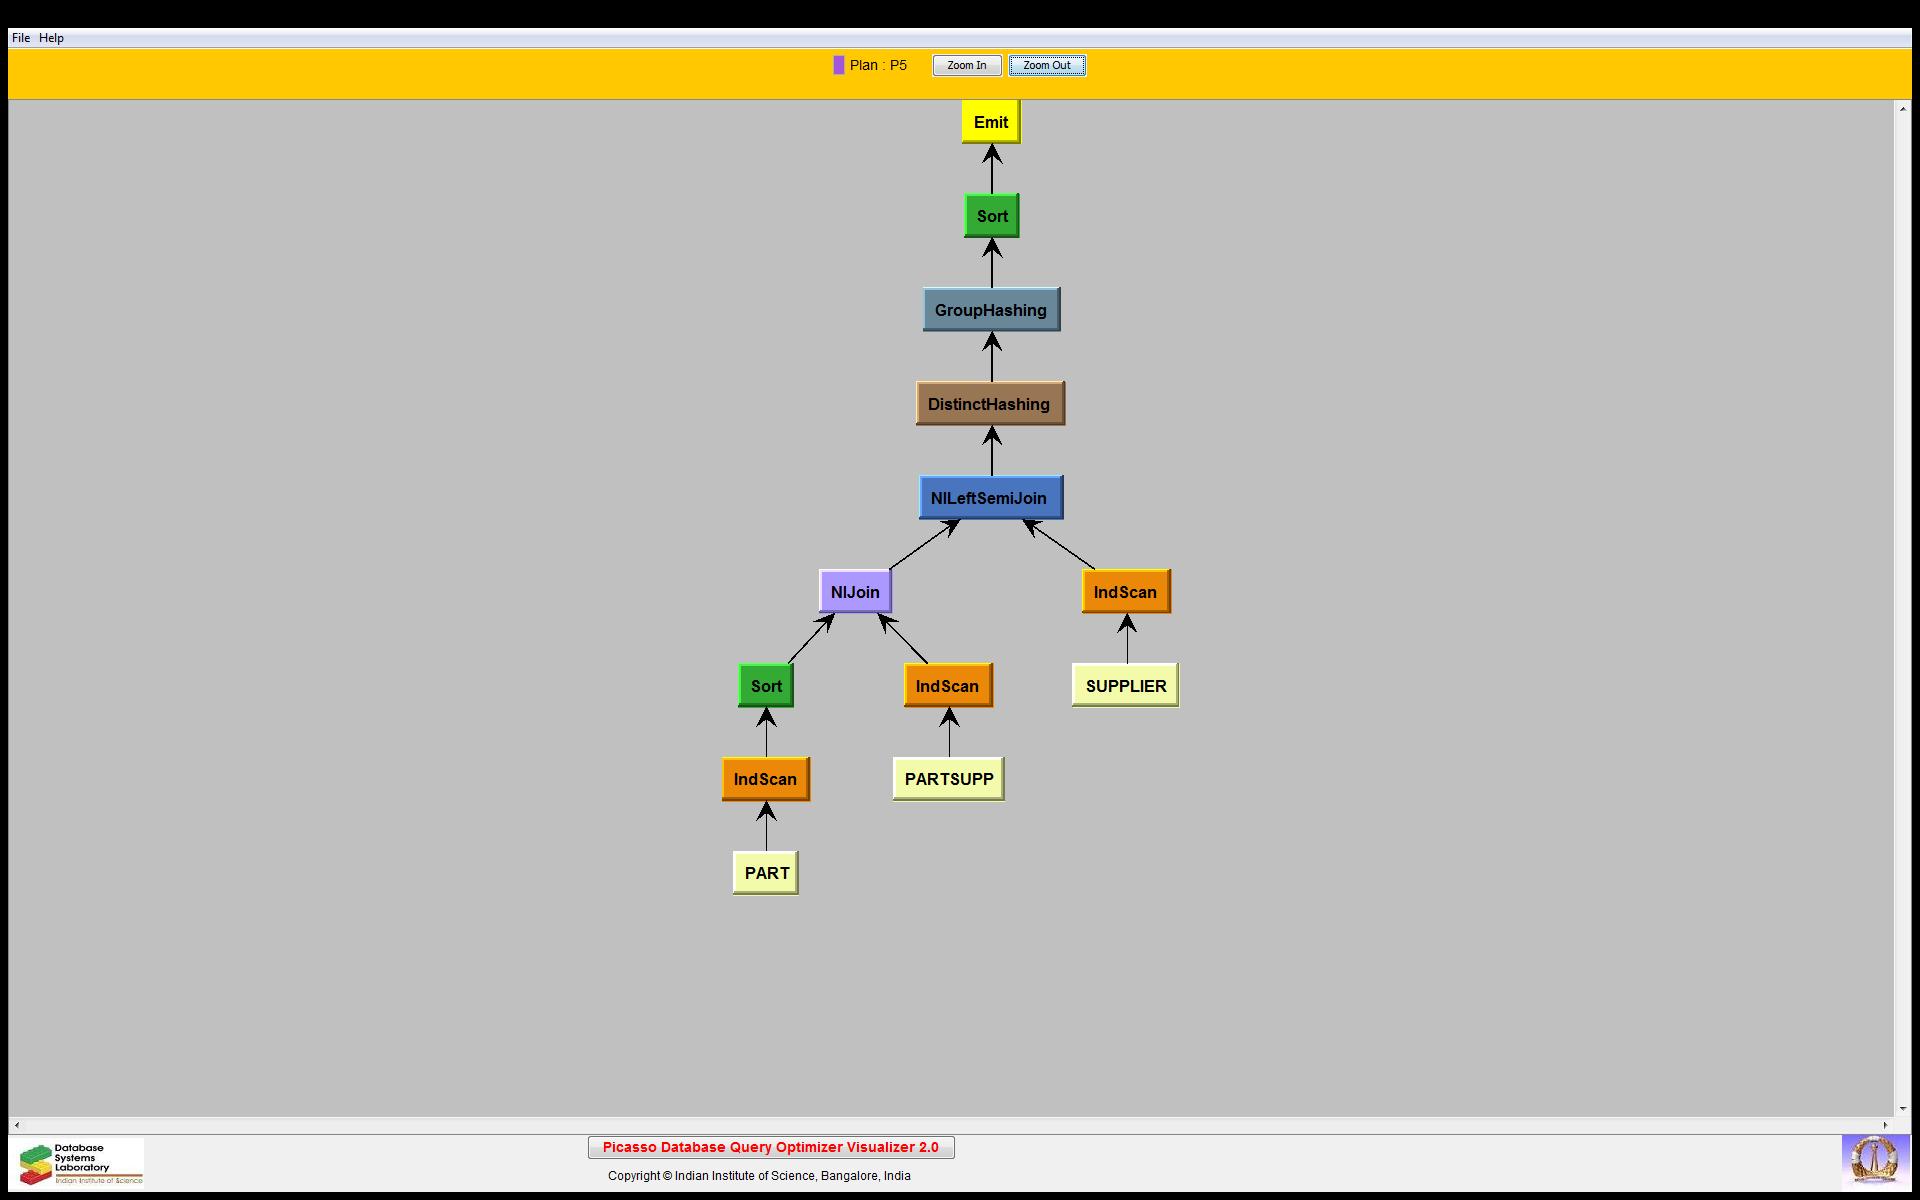Image resolution: width=1920 pixels, height=1200 pixels.
Task: Click the purple NlJoin node
Action: click(855, 592)
